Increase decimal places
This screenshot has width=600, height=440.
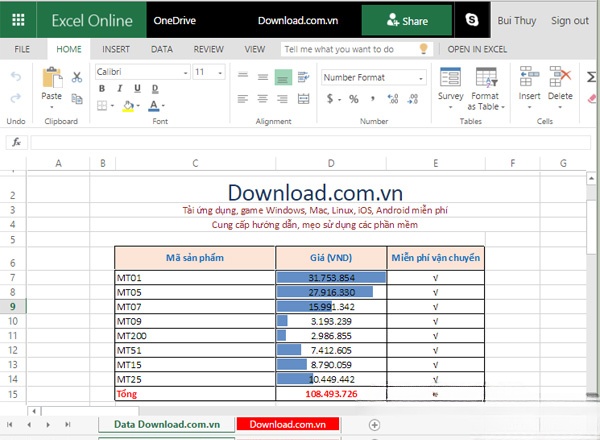pyautogui.click(x=393, y=99)
